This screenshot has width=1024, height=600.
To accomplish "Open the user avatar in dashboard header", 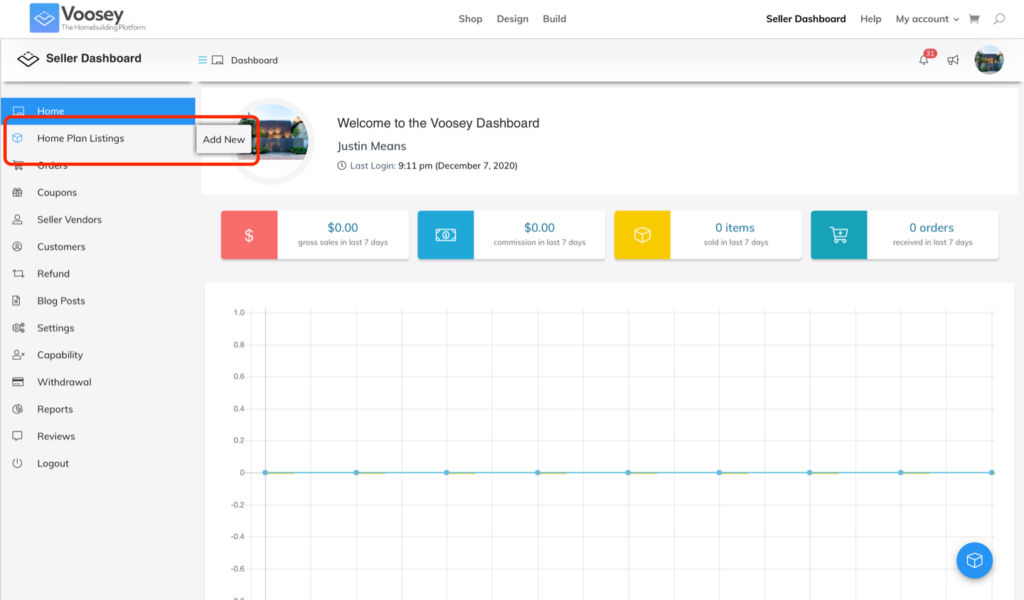I will pos(989,60).
